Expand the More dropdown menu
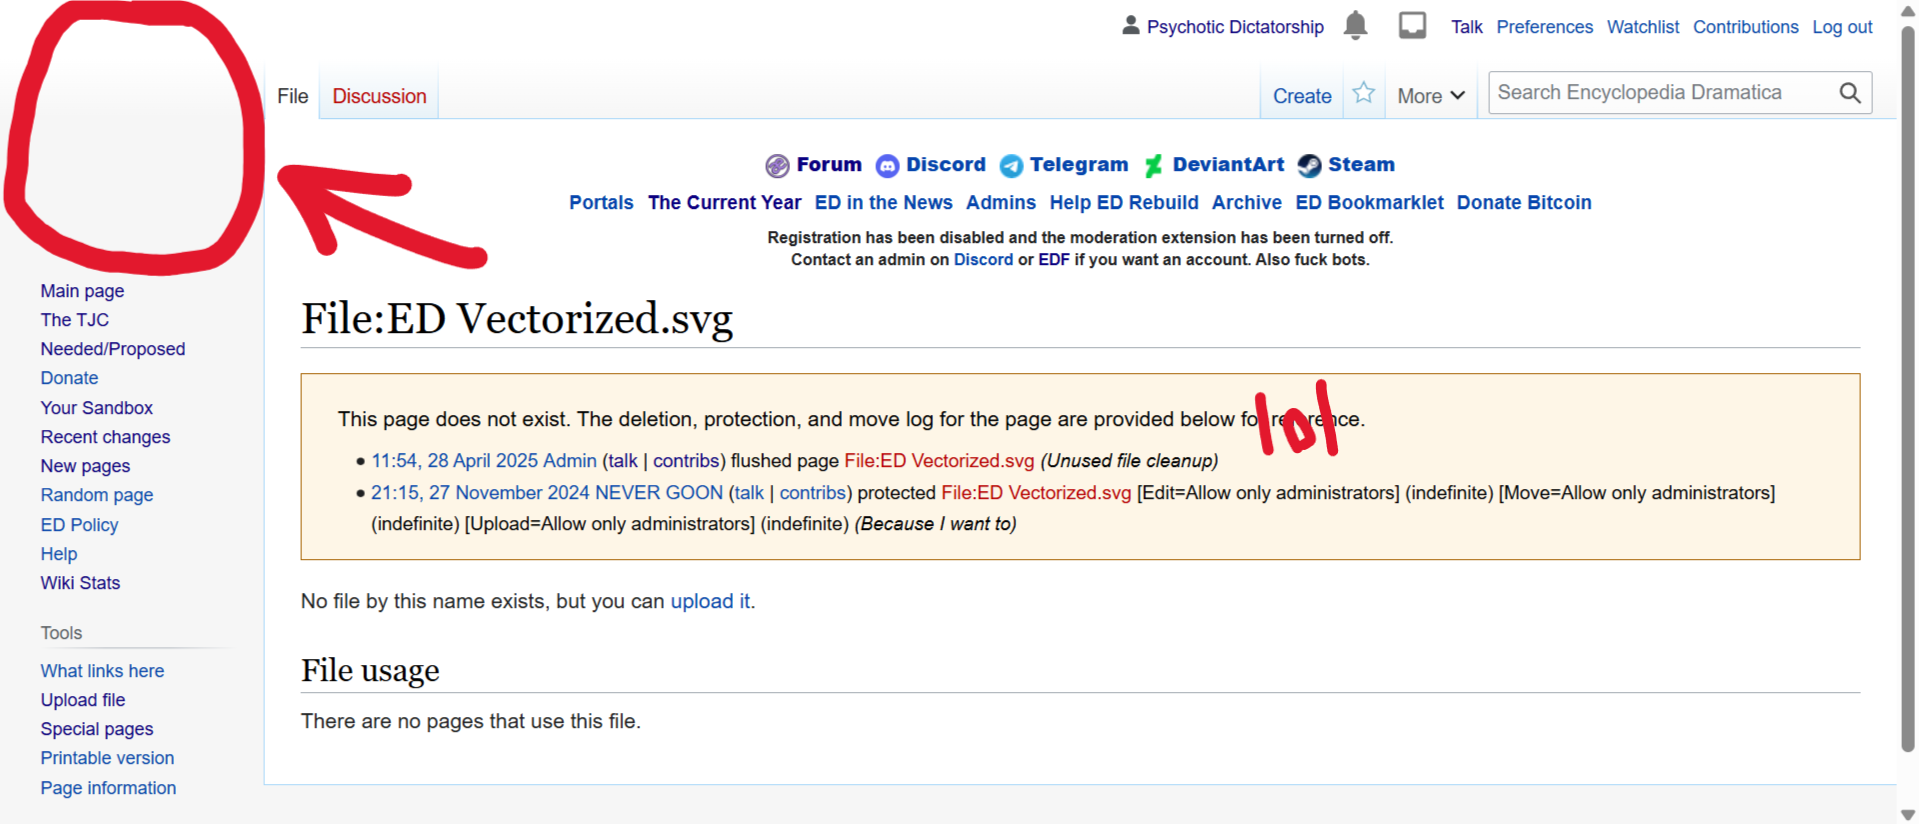Screen dimensions: 1919x824 click(1430, 96)
